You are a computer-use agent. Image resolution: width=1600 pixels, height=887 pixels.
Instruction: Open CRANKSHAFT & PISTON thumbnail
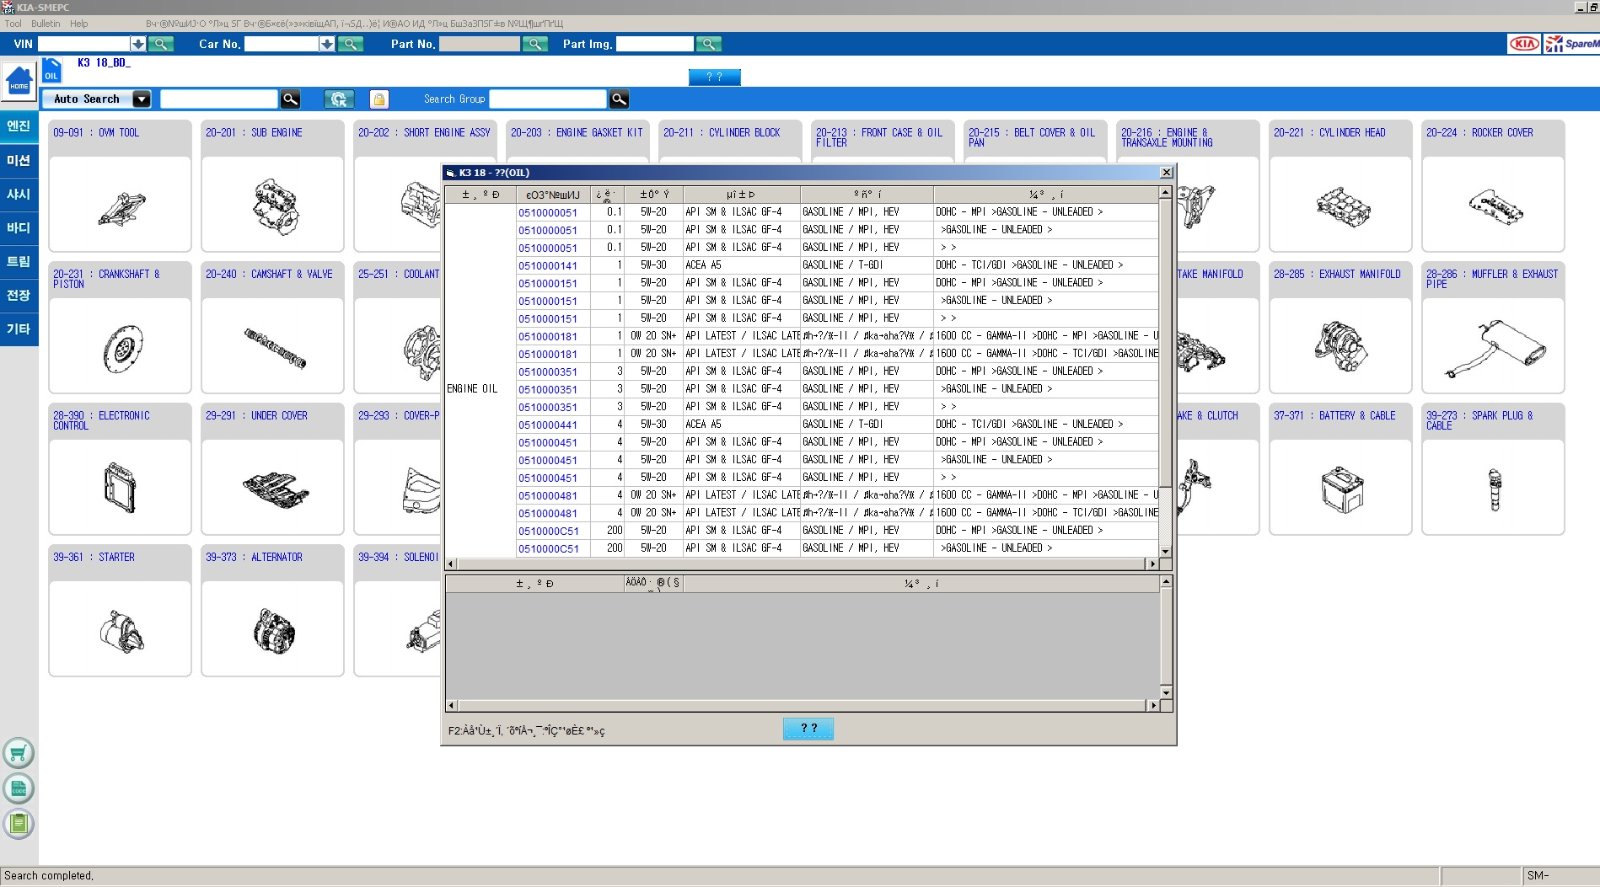click(x=120, y=347)
